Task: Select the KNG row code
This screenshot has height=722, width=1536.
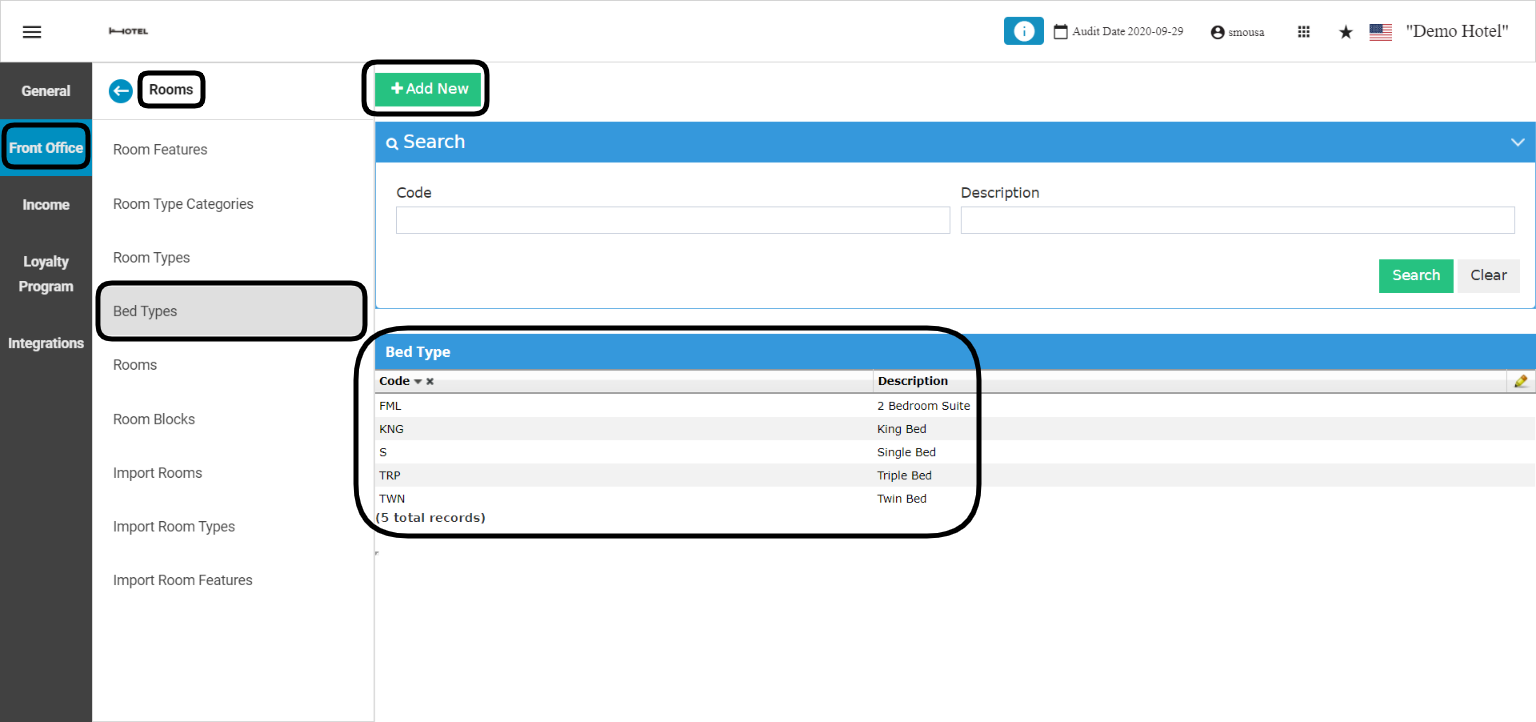Action: click(391, 429)
